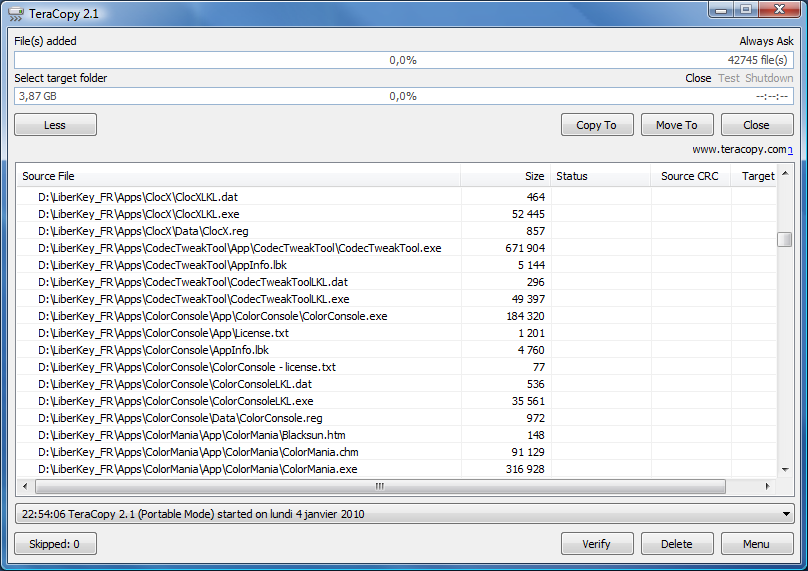The image size is (808, 571).
Task: Sort by Size column header
Action: [x=506, y=176]
